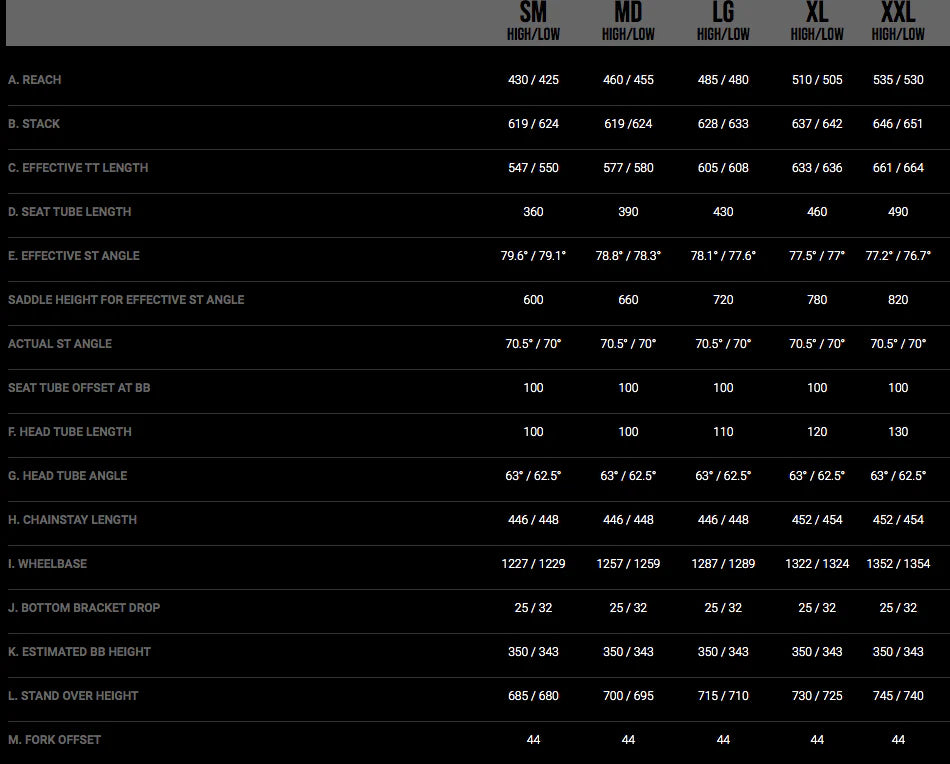Click the SM size column header
Image resolution: width=950 pixels, height=764 pixels.
pos(533,14)
